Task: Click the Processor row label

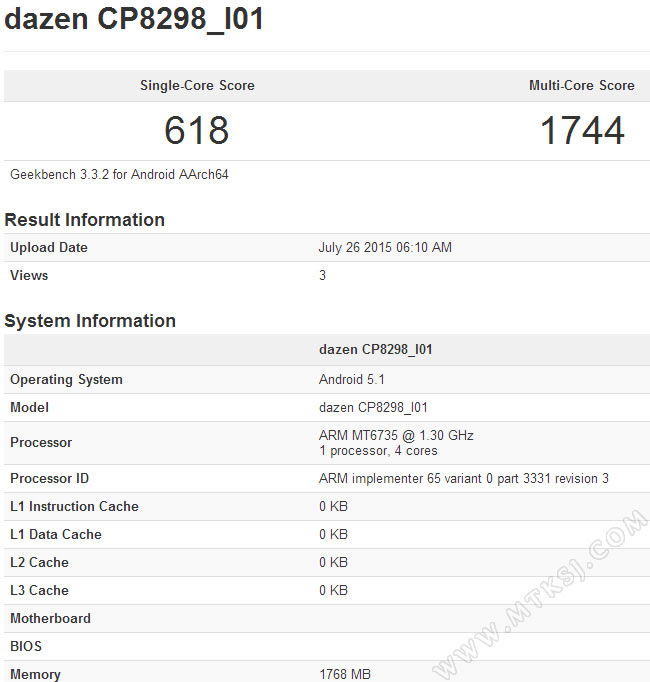Action: click(41, 442)
